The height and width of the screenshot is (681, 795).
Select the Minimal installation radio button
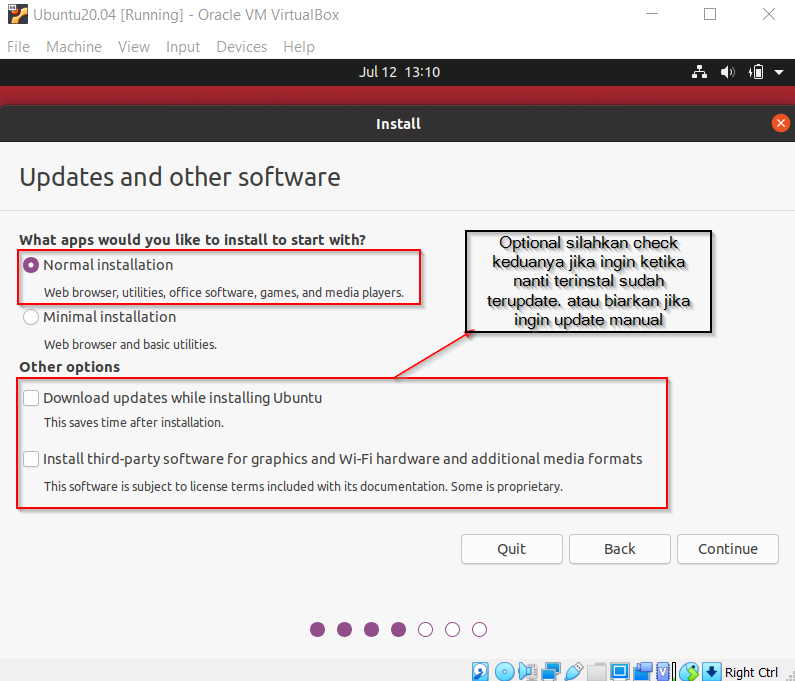(x=32, y=317)
